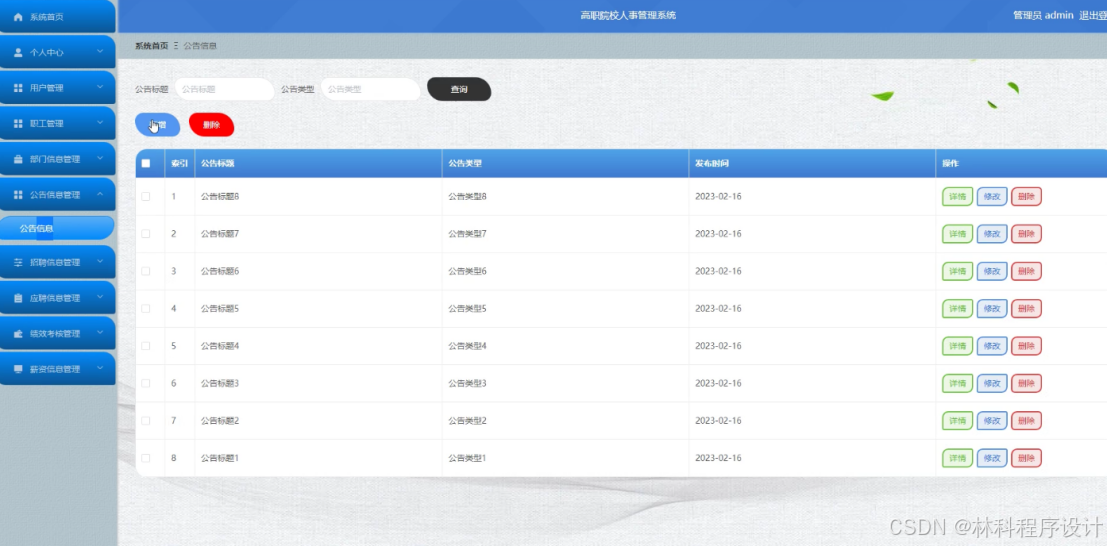Click the grid icon beside 公告信息管理
The image size is (1107, 547).
18,195
